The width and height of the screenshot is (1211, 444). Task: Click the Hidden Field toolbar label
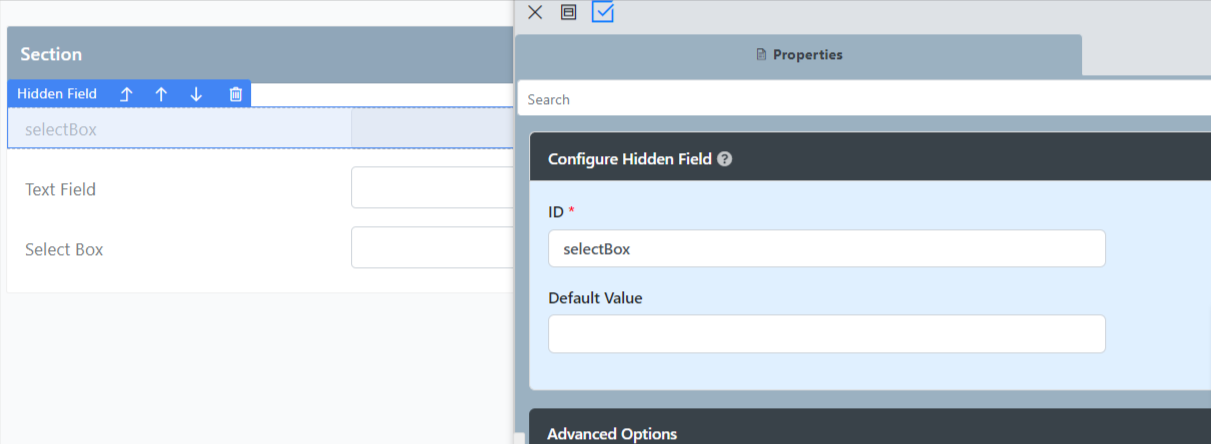point(57,94)
